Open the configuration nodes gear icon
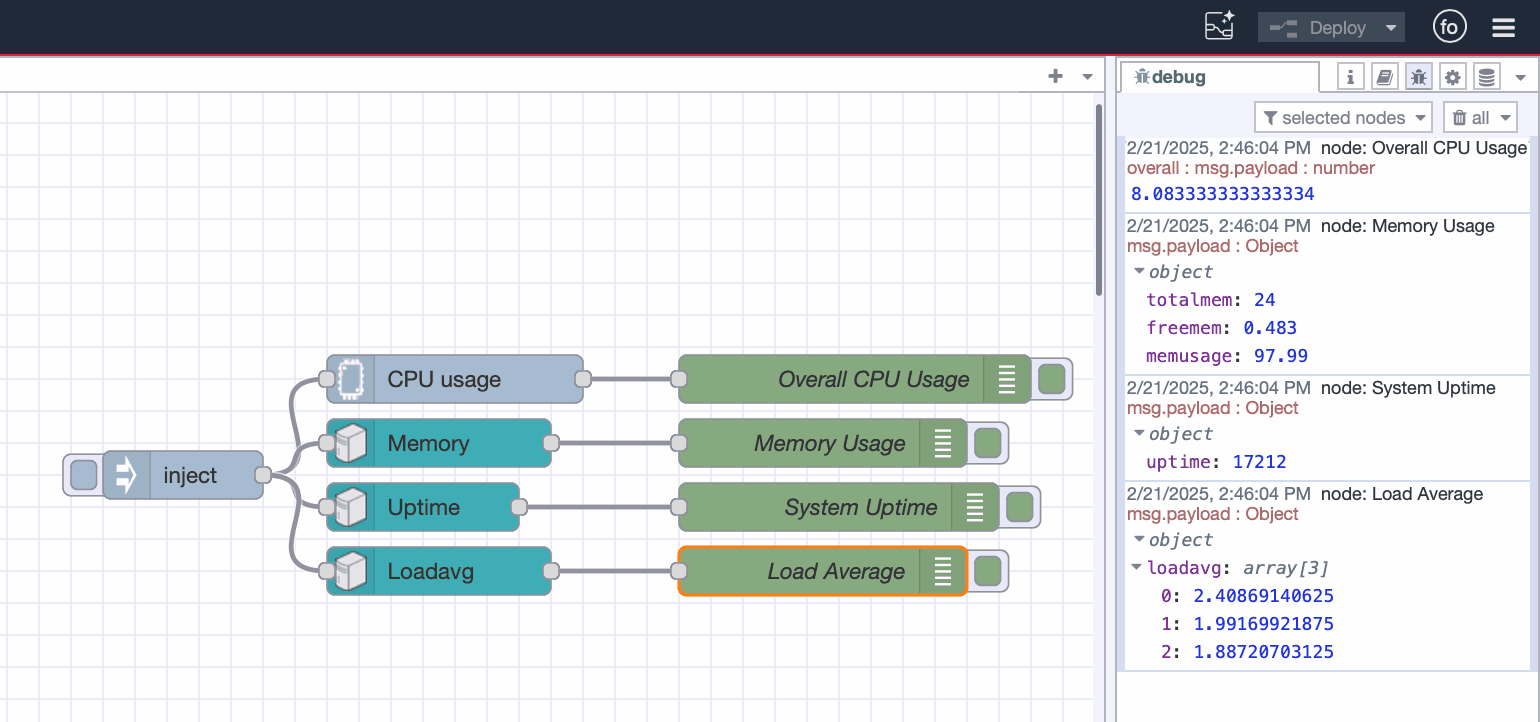1540x722 pixels. pos(1452,76)
